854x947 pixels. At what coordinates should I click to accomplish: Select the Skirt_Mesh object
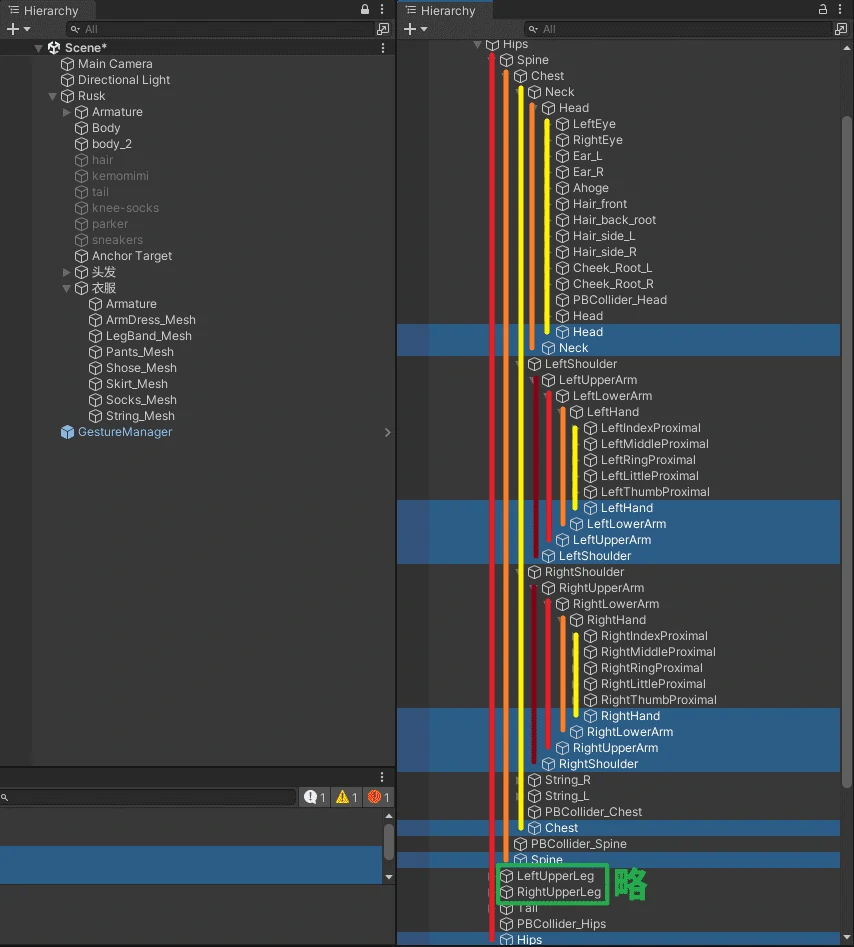pos(137,384)
